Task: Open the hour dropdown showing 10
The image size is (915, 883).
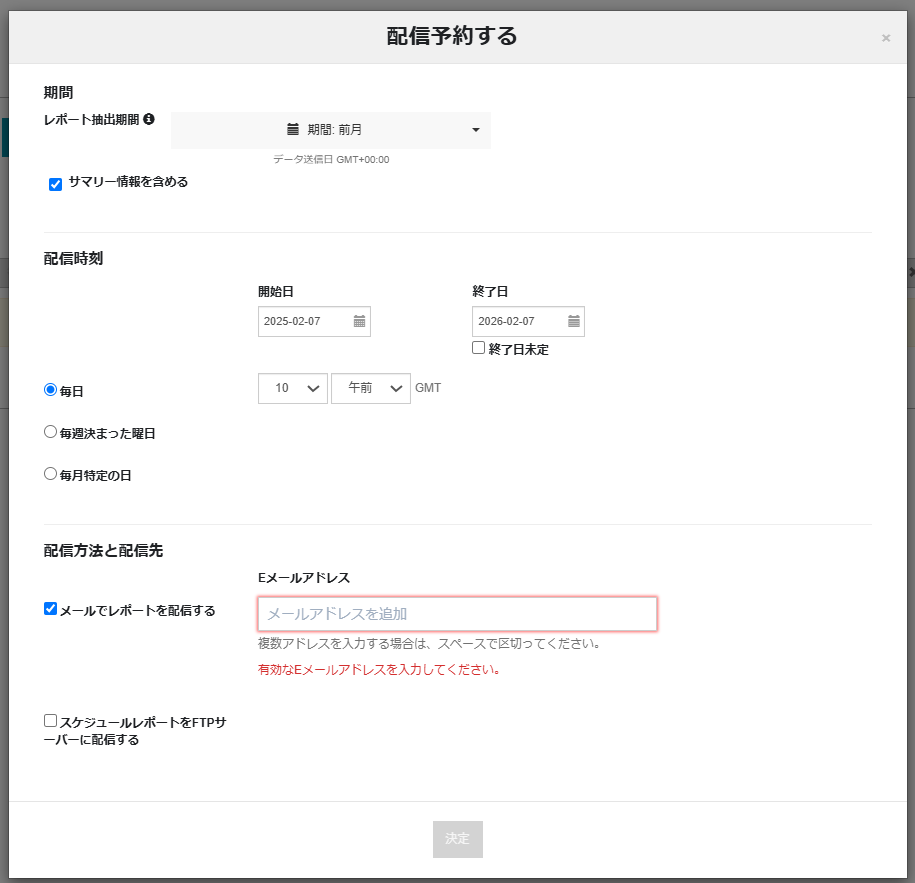Action: point(292,388)
